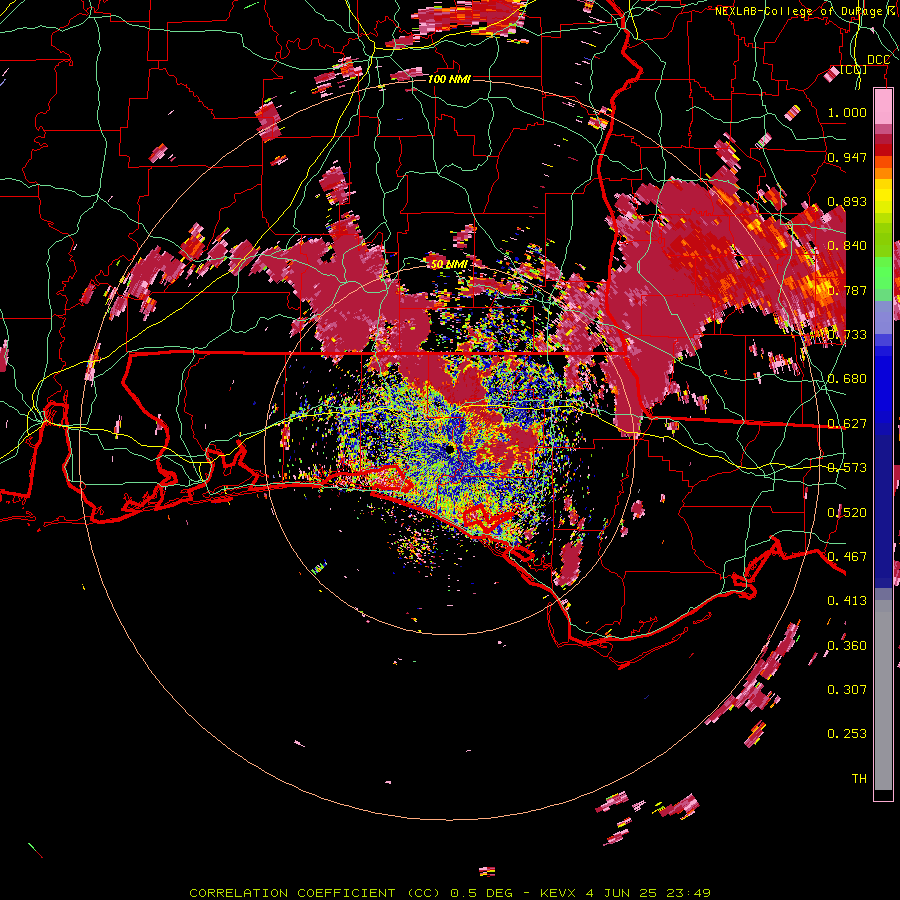Click the 'KEVX' station identifier
The image size is (900, 900).
click(560, 893)
